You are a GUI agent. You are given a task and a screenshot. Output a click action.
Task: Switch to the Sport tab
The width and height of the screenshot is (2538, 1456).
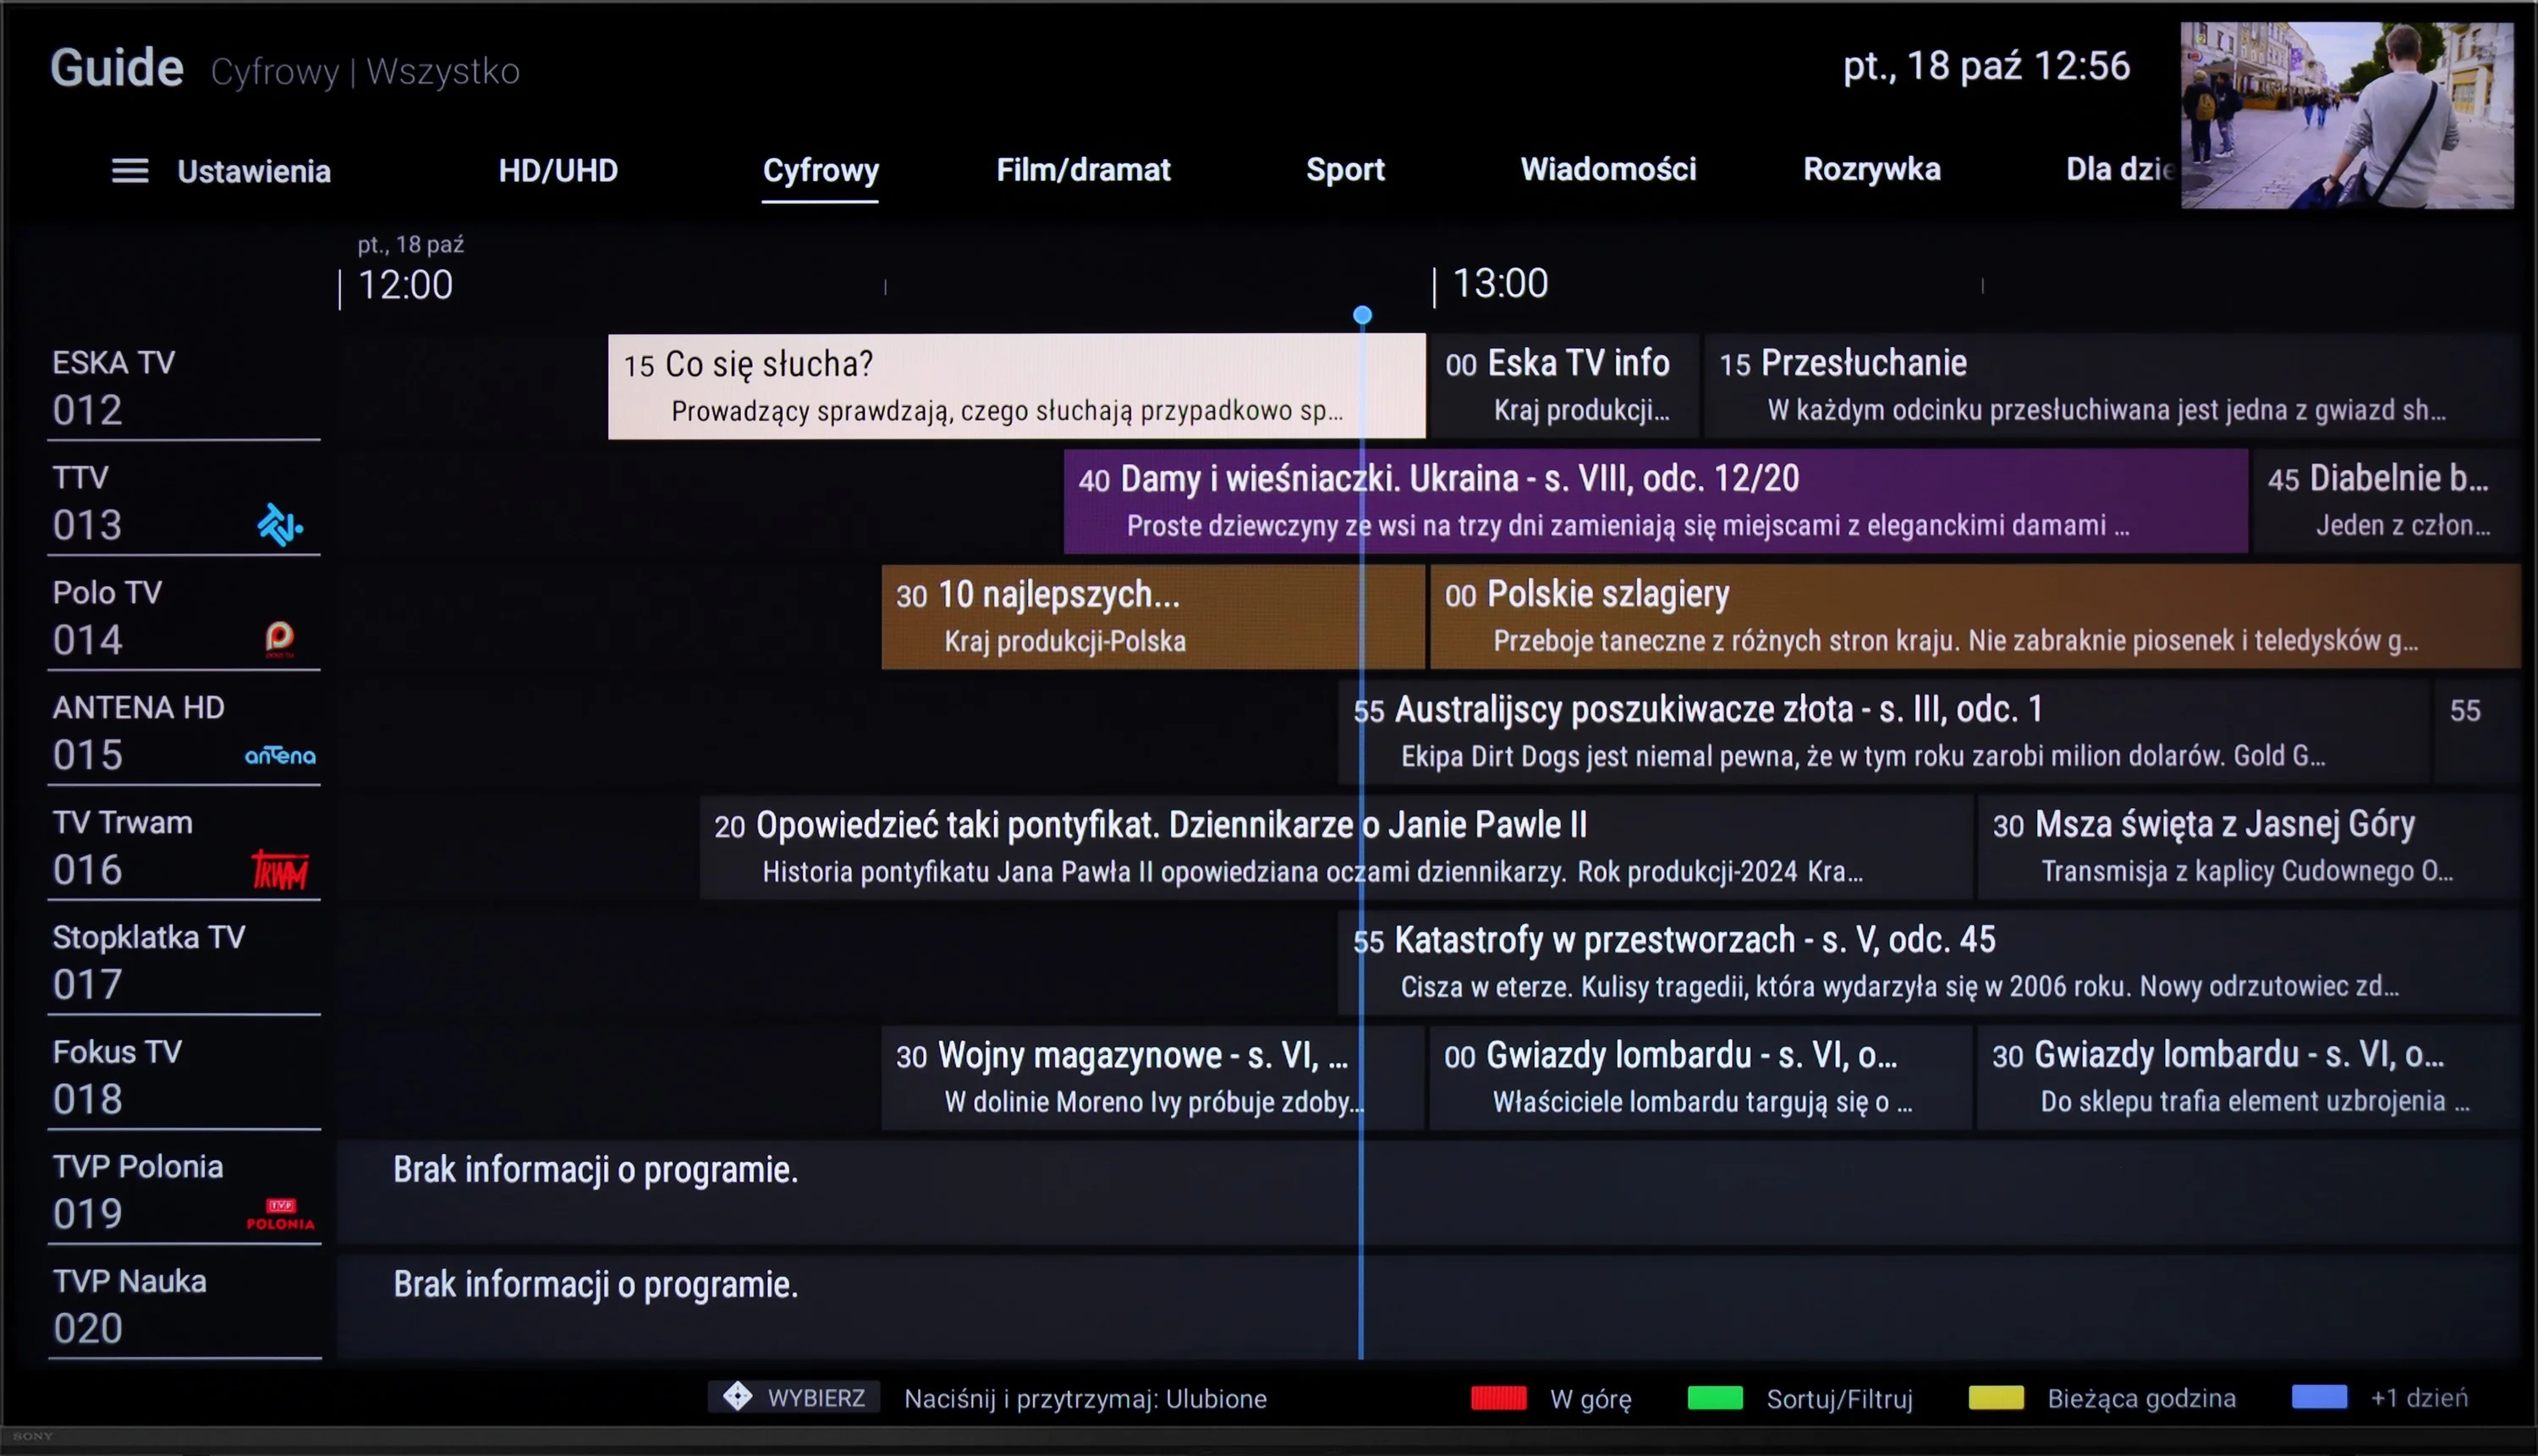coord(1345,171)
